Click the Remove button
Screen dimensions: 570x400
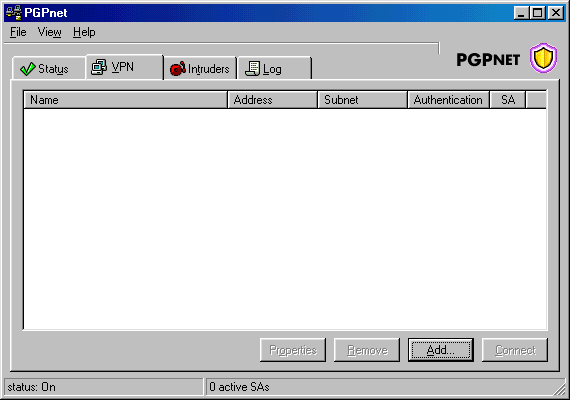(x=367, y=350)
